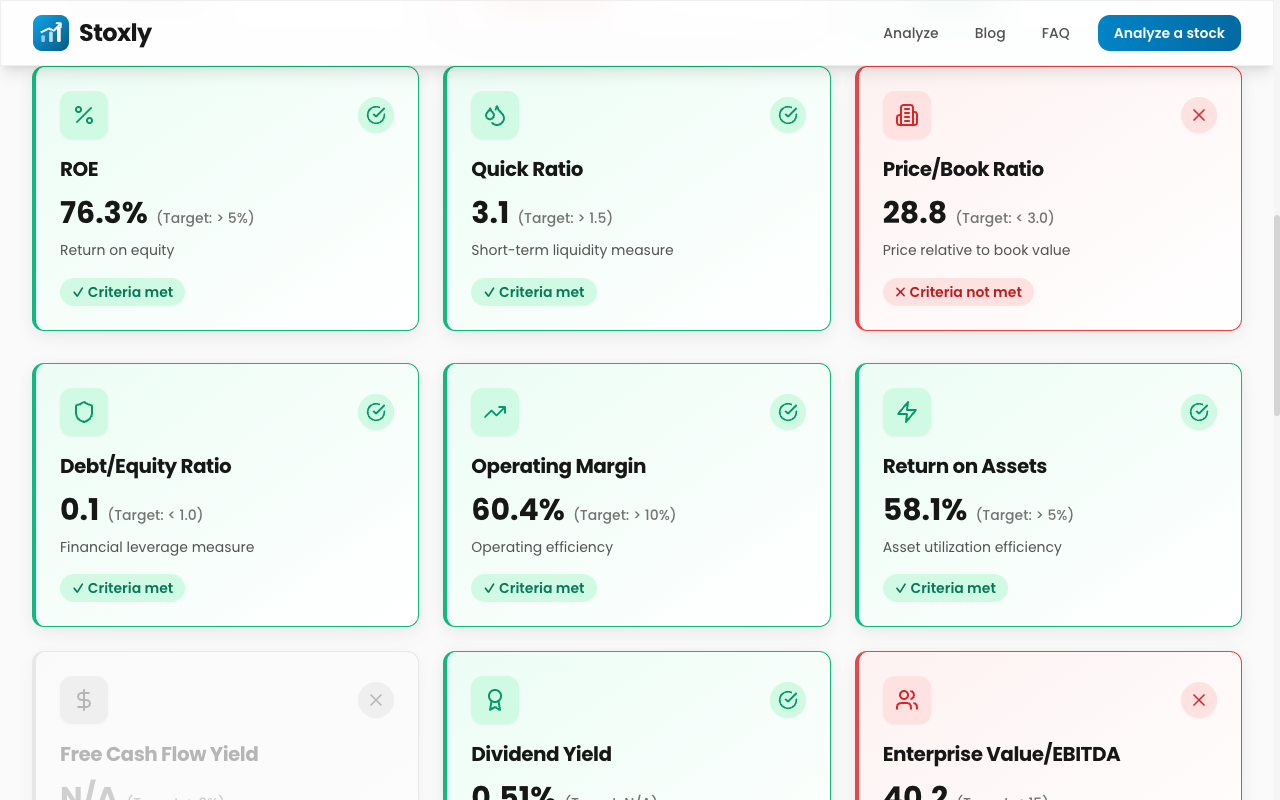1280x800 pixels.
Task: Select the Price/Book Ratio card title
Action: click(963, 169)
